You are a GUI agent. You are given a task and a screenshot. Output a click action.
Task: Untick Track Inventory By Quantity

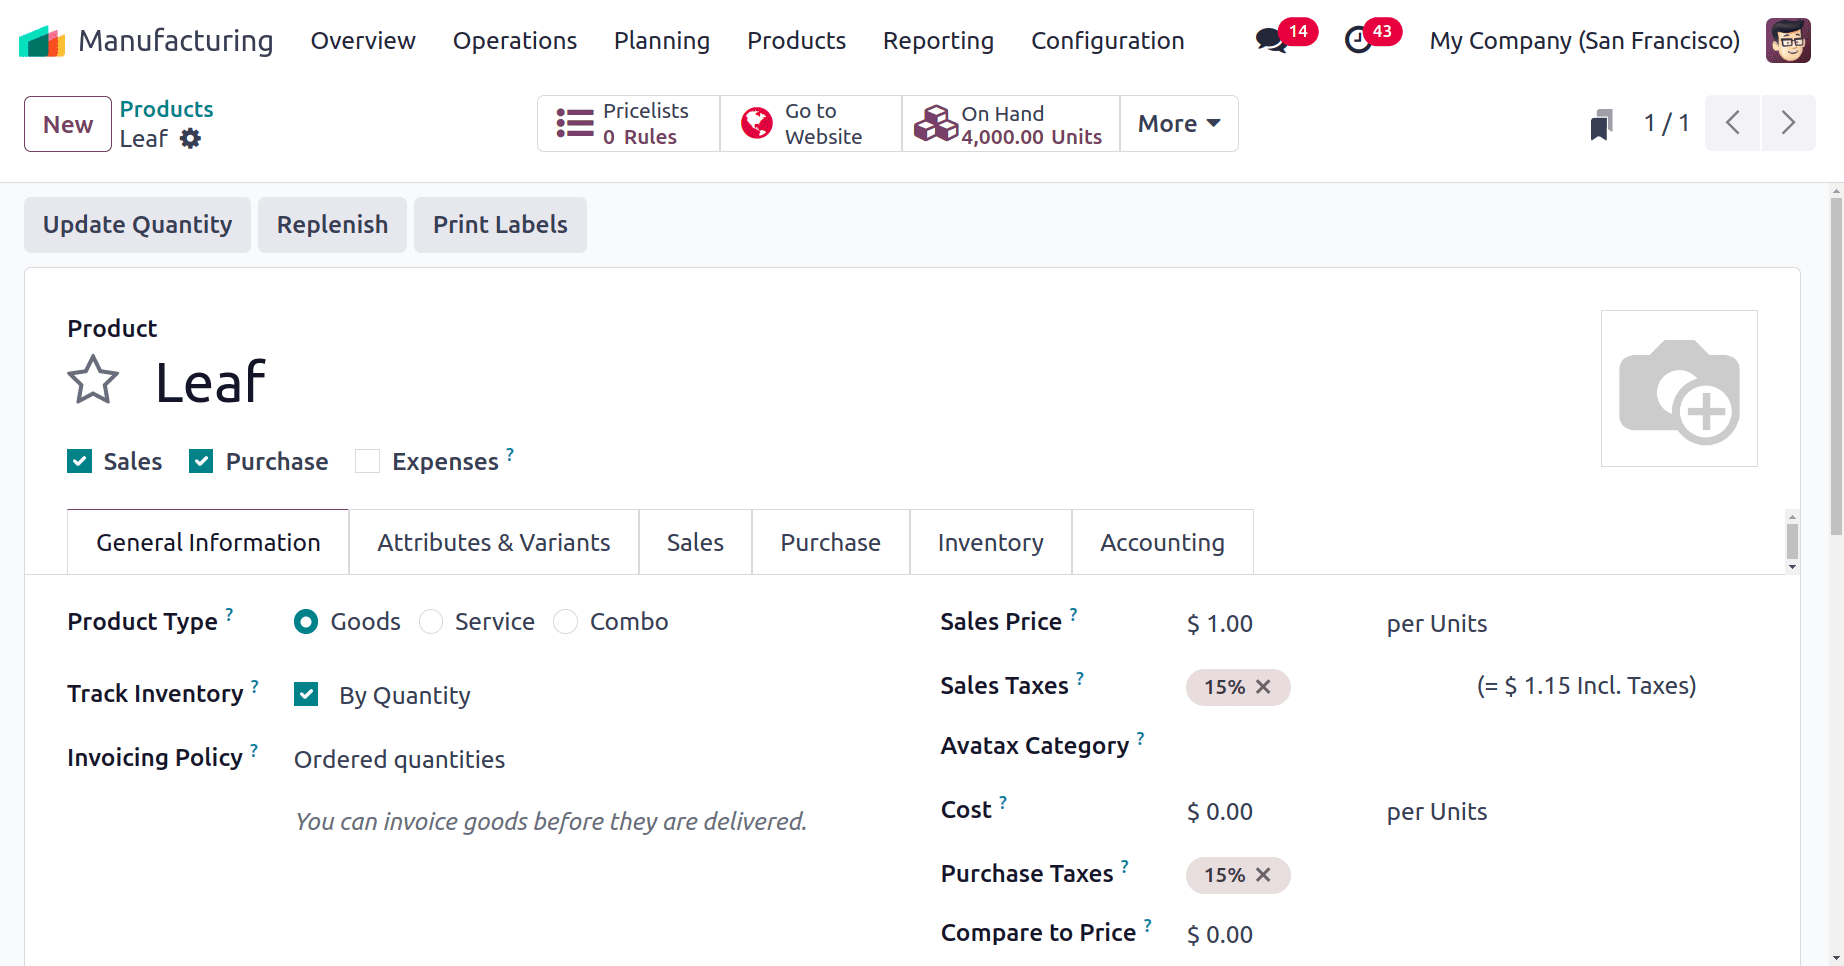point(306,694)
